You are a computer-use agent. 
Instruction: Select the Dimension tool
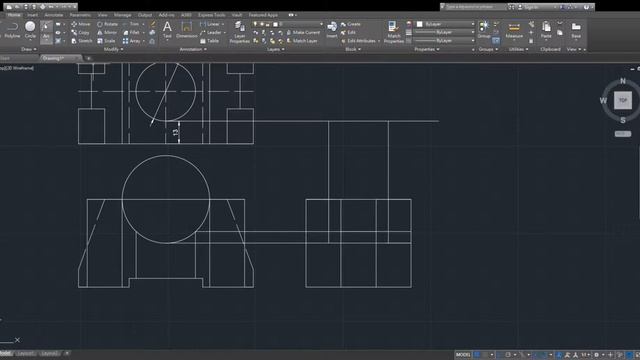coord(187,30)
